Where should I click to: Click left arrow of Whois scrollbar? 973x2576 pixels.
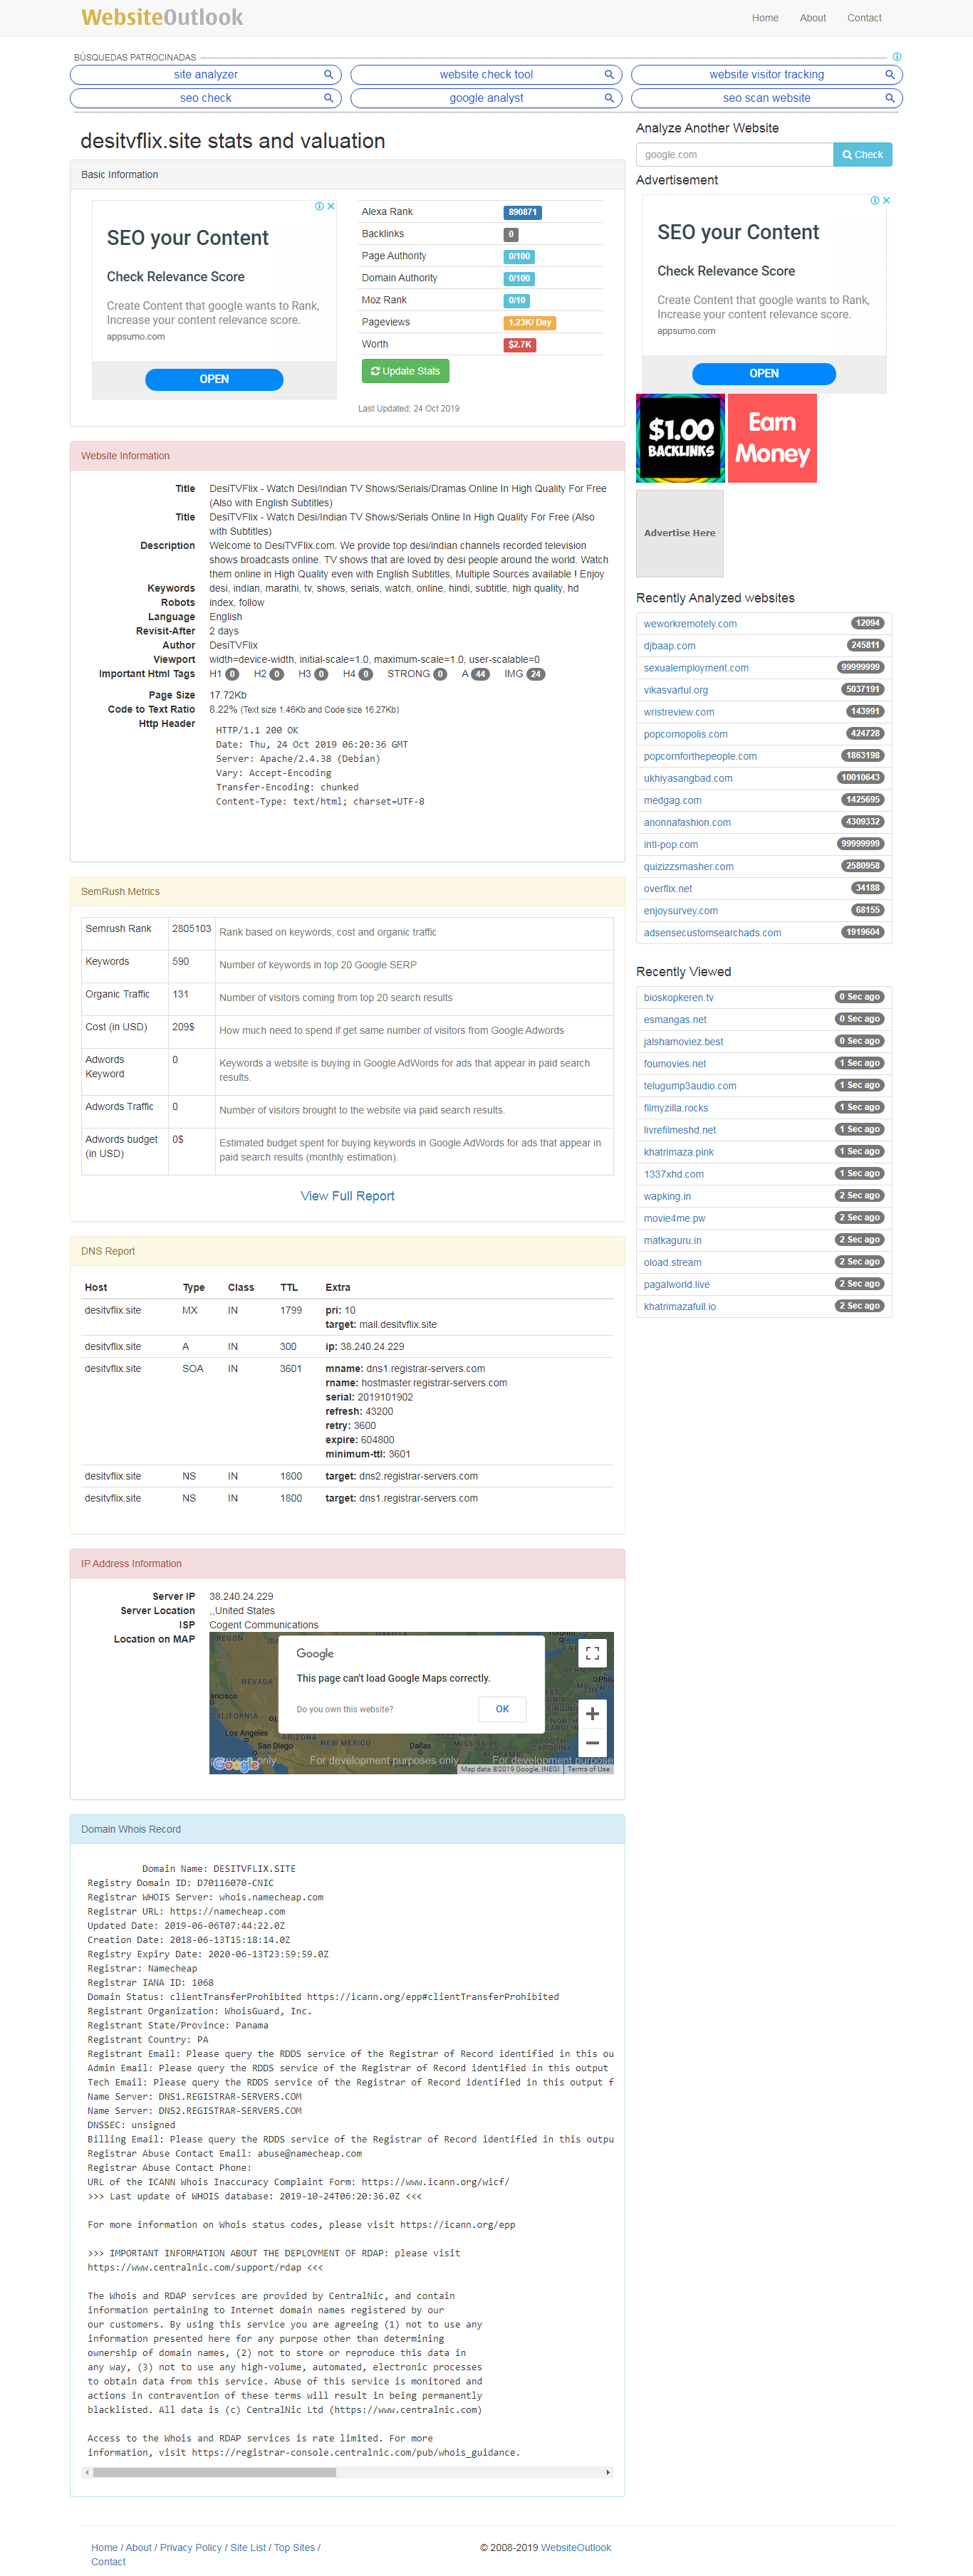[x=87, y=2472]
